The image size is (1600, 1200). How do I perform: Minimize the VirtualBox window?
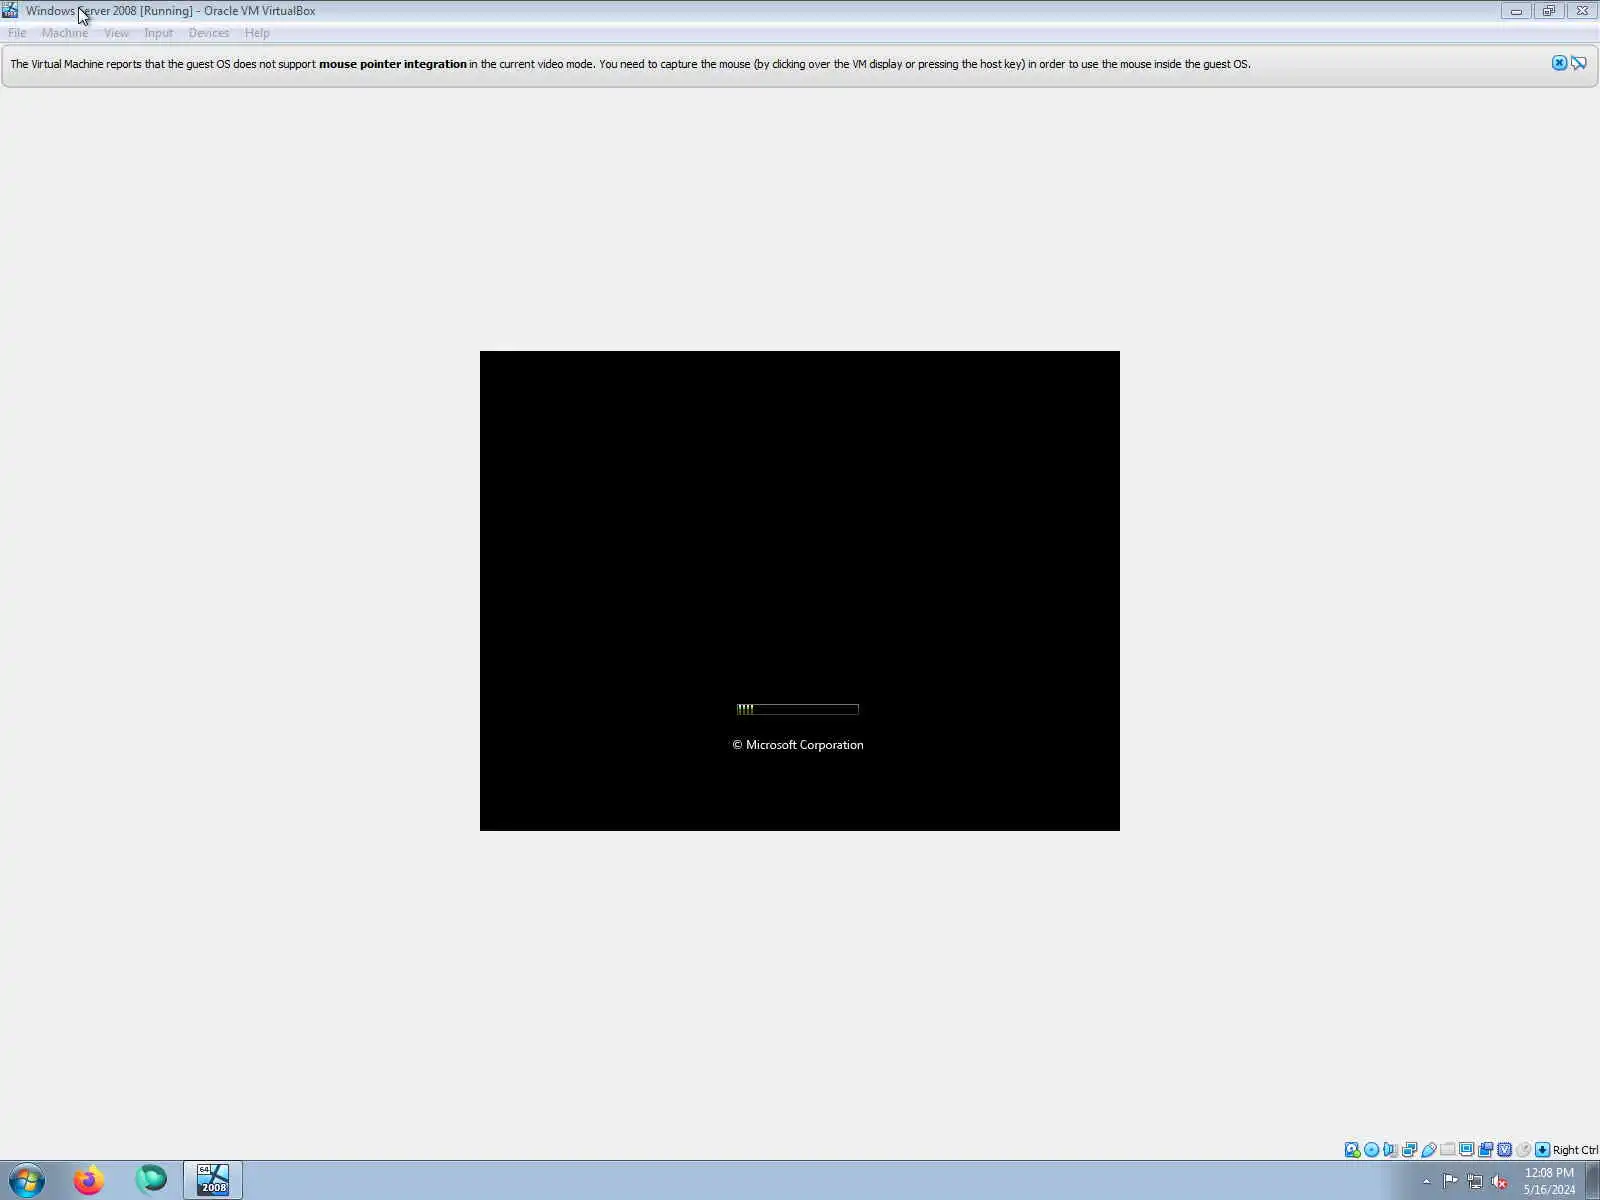tap(1516, 11)
